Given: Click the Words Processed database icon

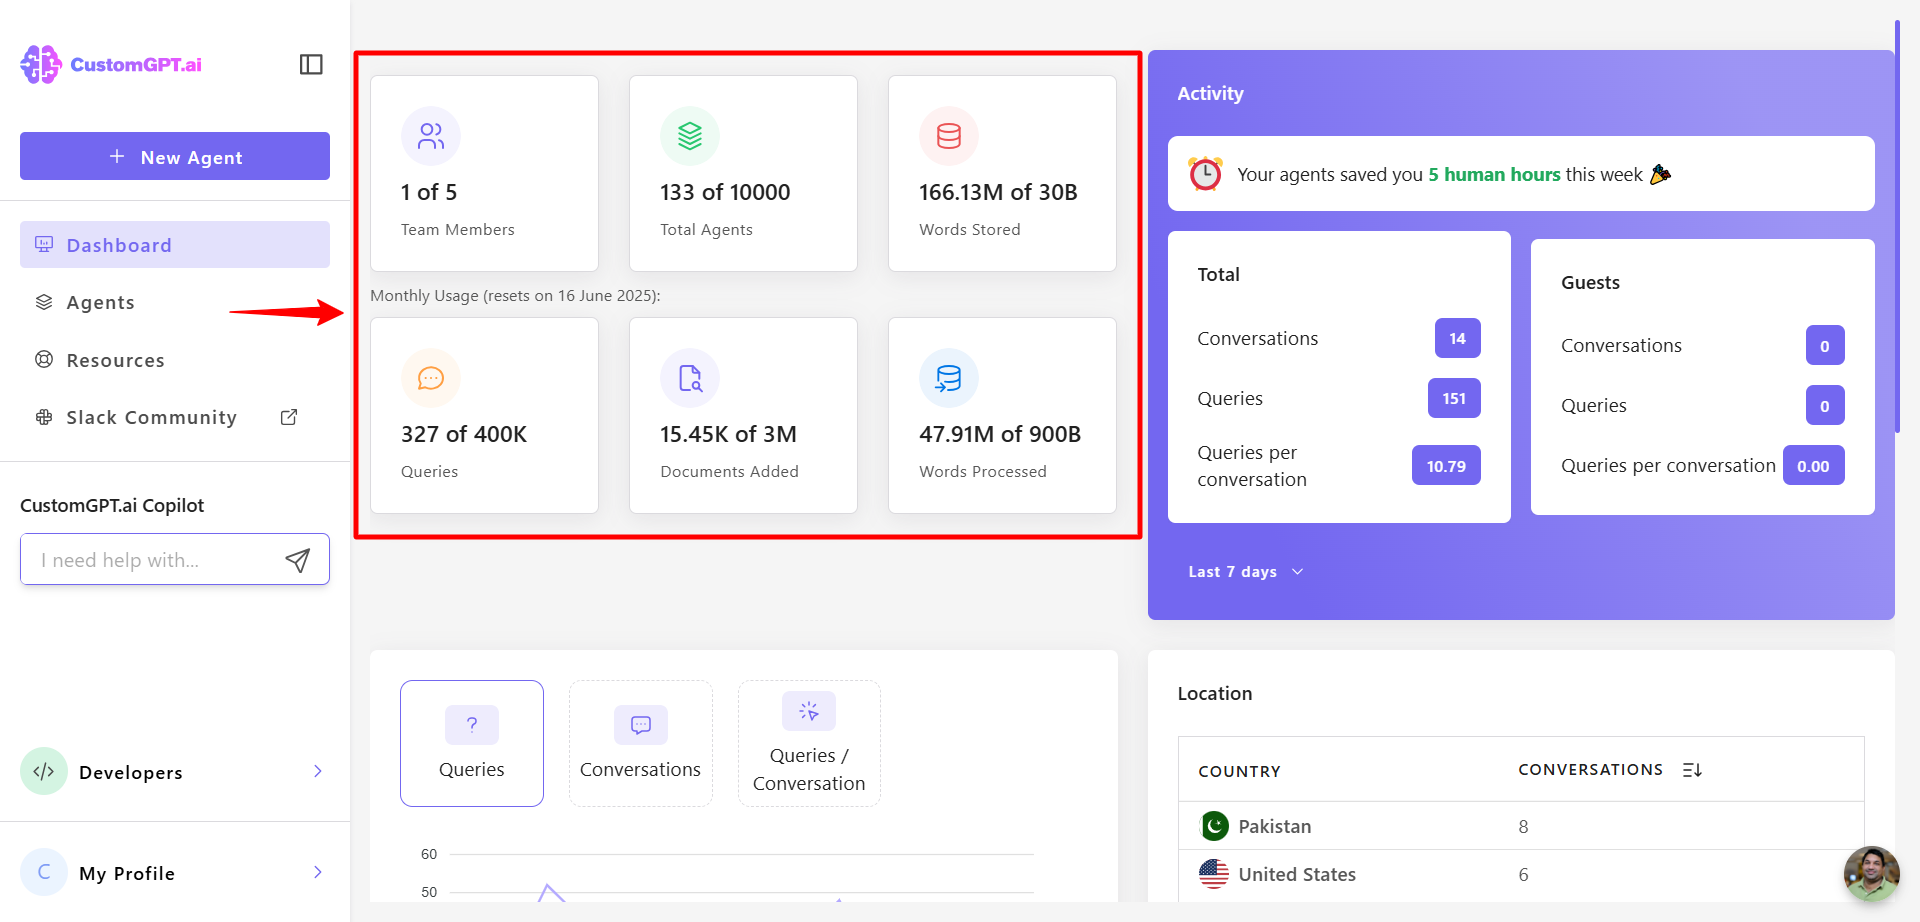Looking at the screenshot, I should coord(949,378).
